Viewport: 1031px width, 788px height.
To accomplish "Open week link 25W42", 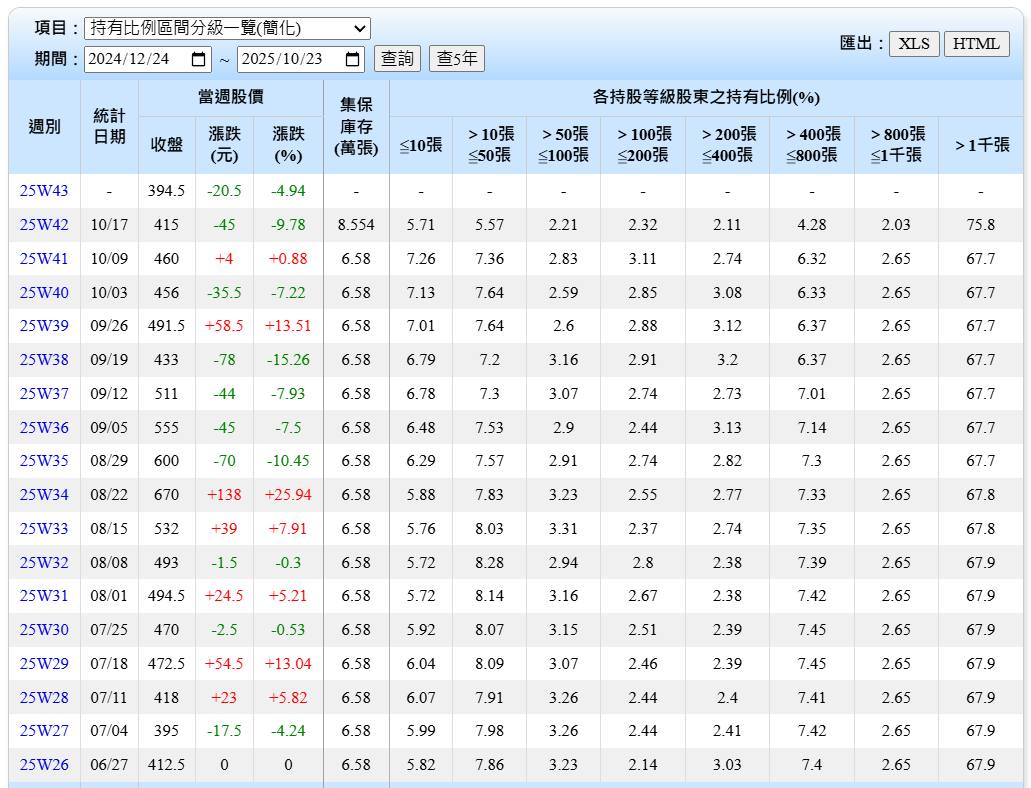I will 44,225.
